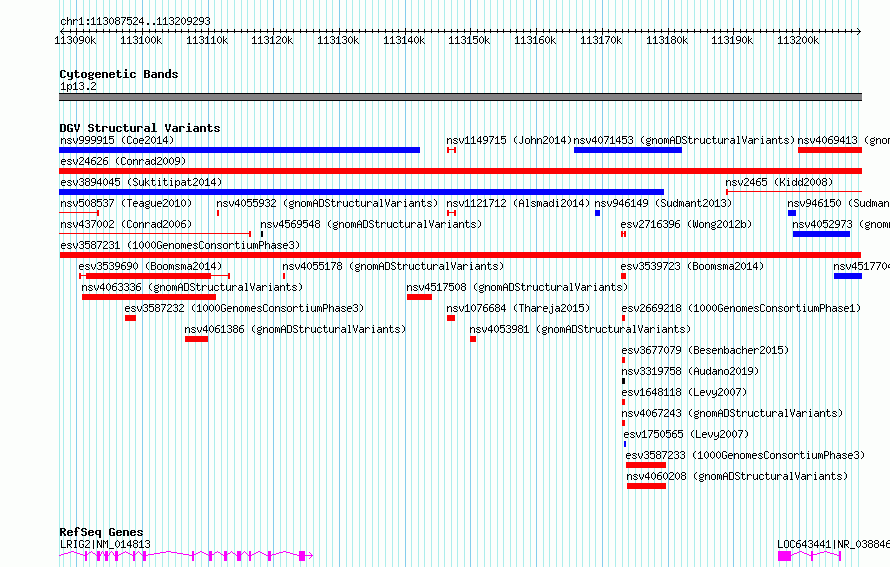Image resolution: width=890 pixels, height=567 pixels.
Task: Open the nsv4055178 (gnomADStructuralVariants) label
Action: (393, 266)
